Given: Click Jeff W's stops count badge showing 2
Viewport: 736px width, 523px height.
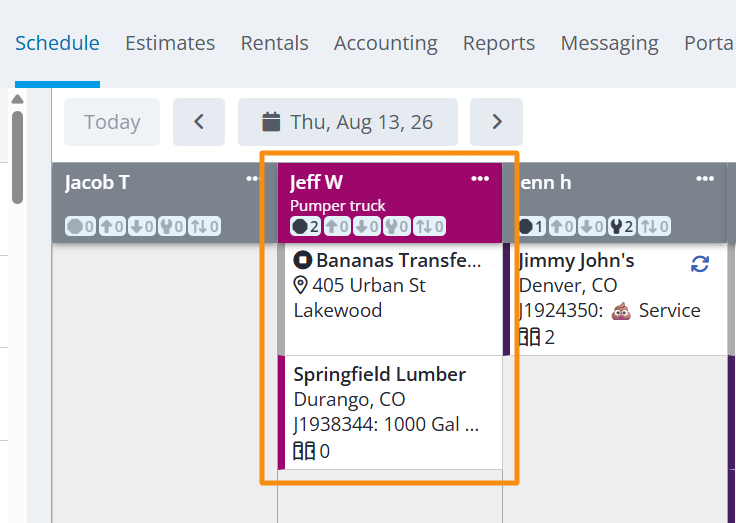Looking at the screenshot, I should coord(306,227).
